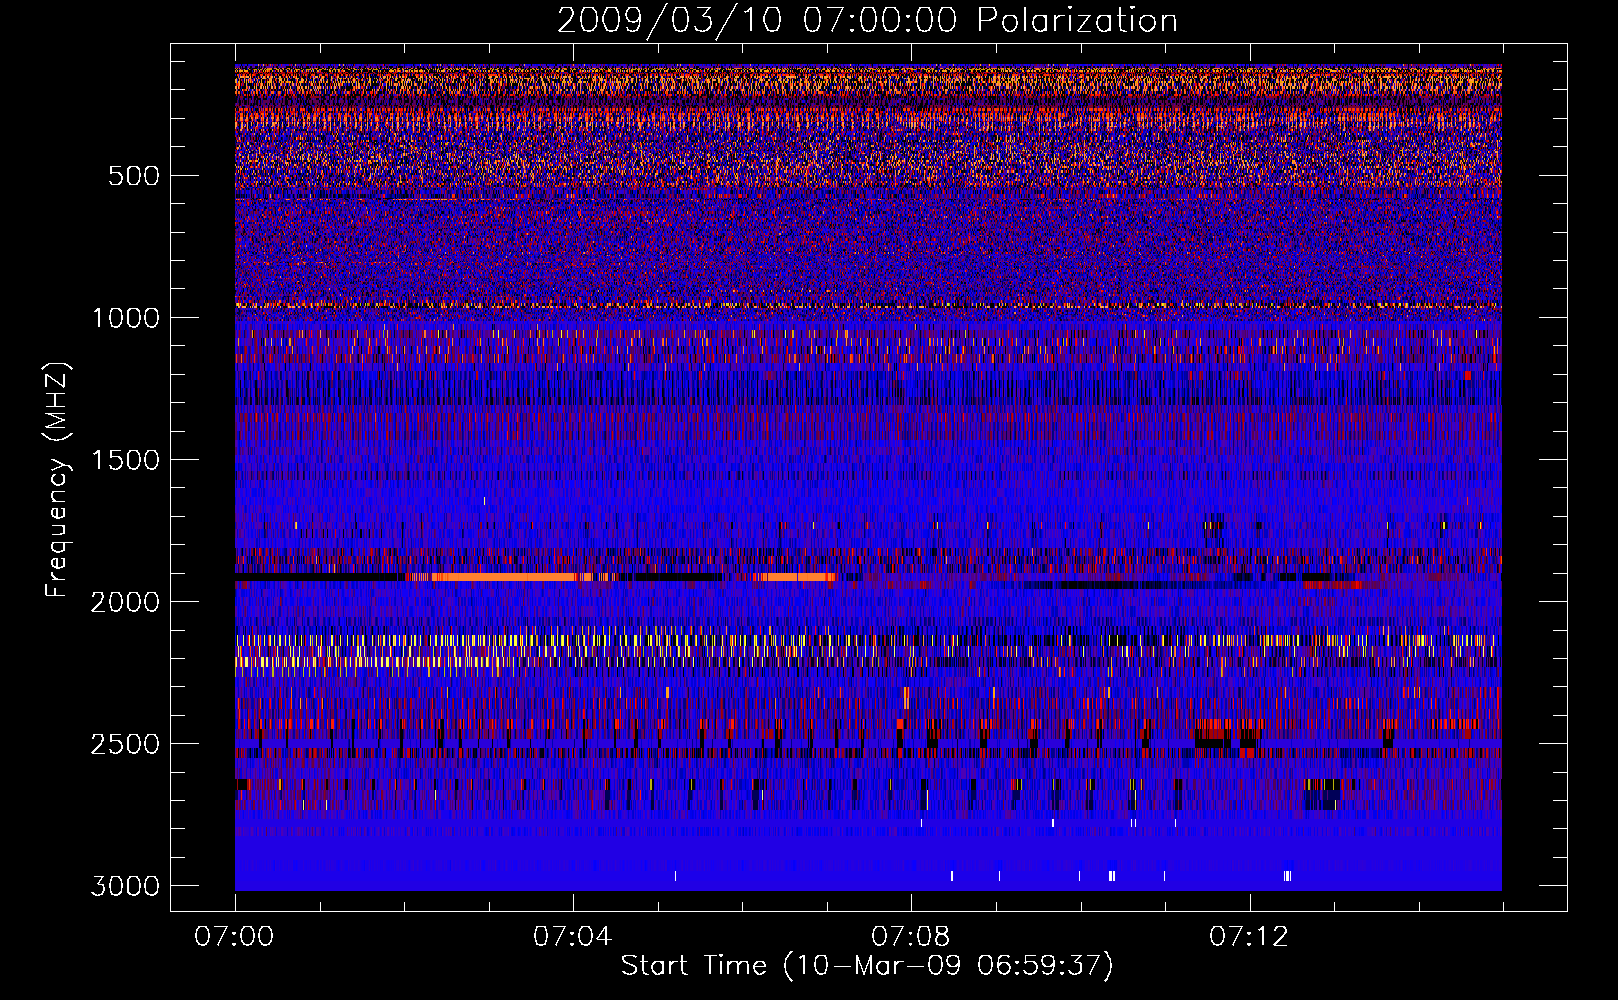Viewport: 1618px width, 1000px height.
Task: Click the 'Frequency (MHZ)' axis label
Action: (x=57, y=480)
